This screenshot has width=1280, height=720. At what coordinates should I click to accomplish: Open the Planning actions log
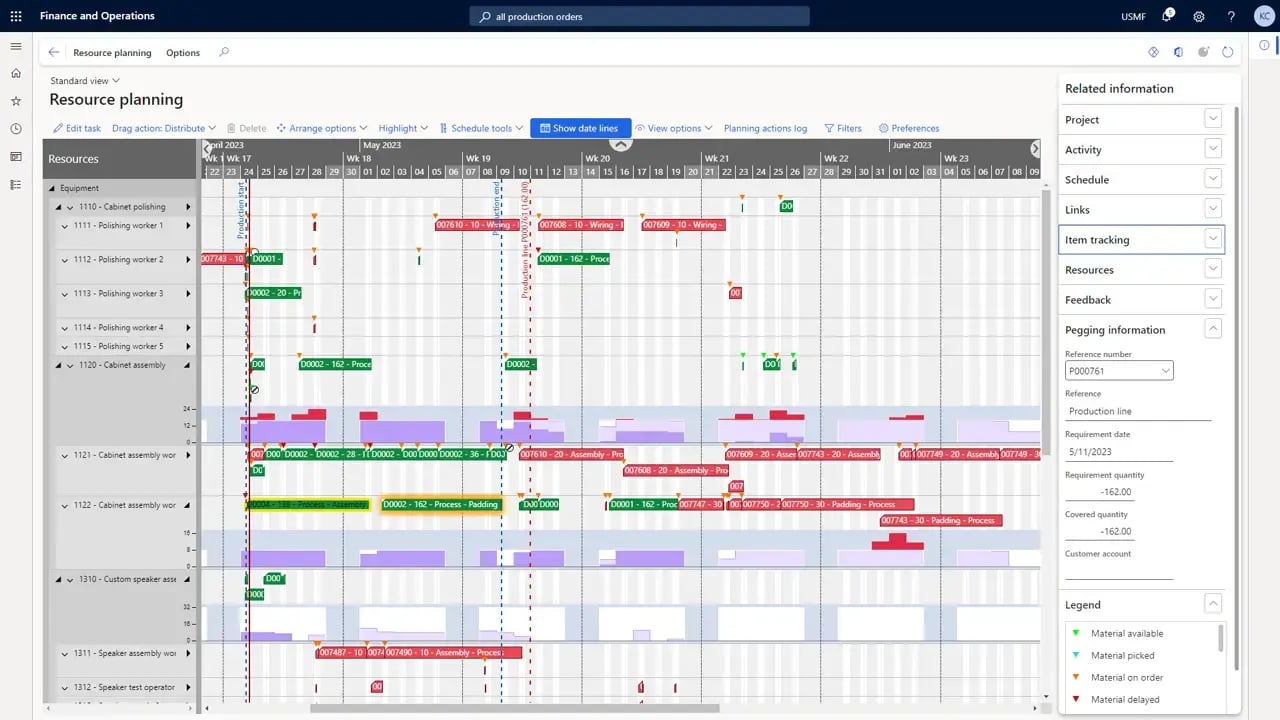click(x=765, y=127)
